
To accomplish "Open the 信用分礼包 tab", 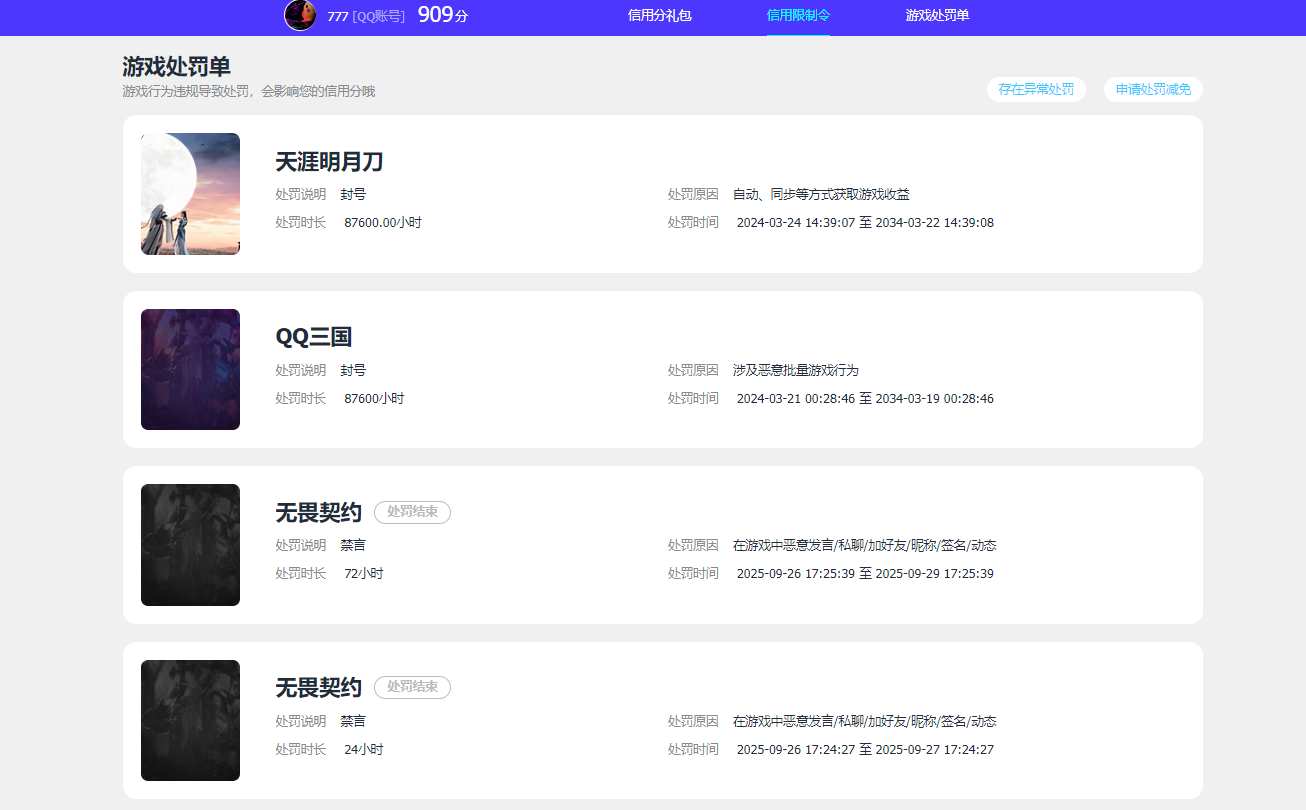I will click(659, 16).
